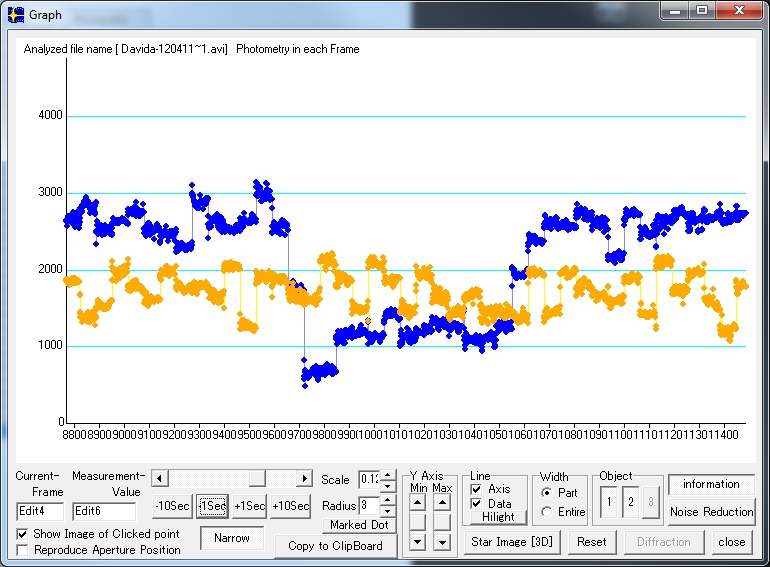
Task: Select the Entire width radio button
Action: (x=546, y=512)
